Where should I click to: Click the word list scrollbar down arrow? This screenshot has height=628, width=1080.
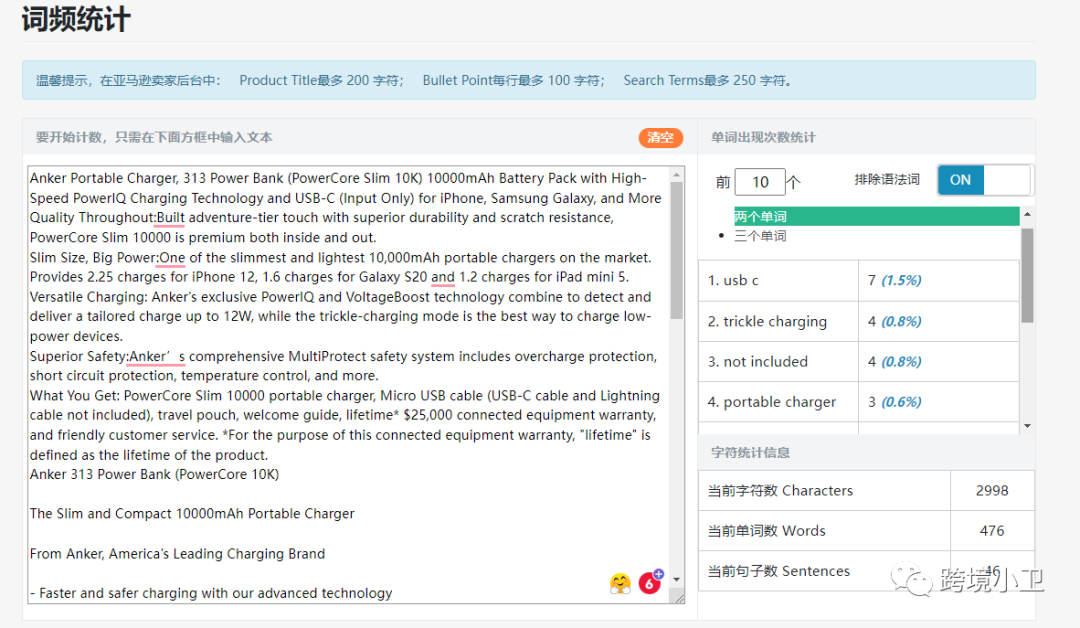1027,426
